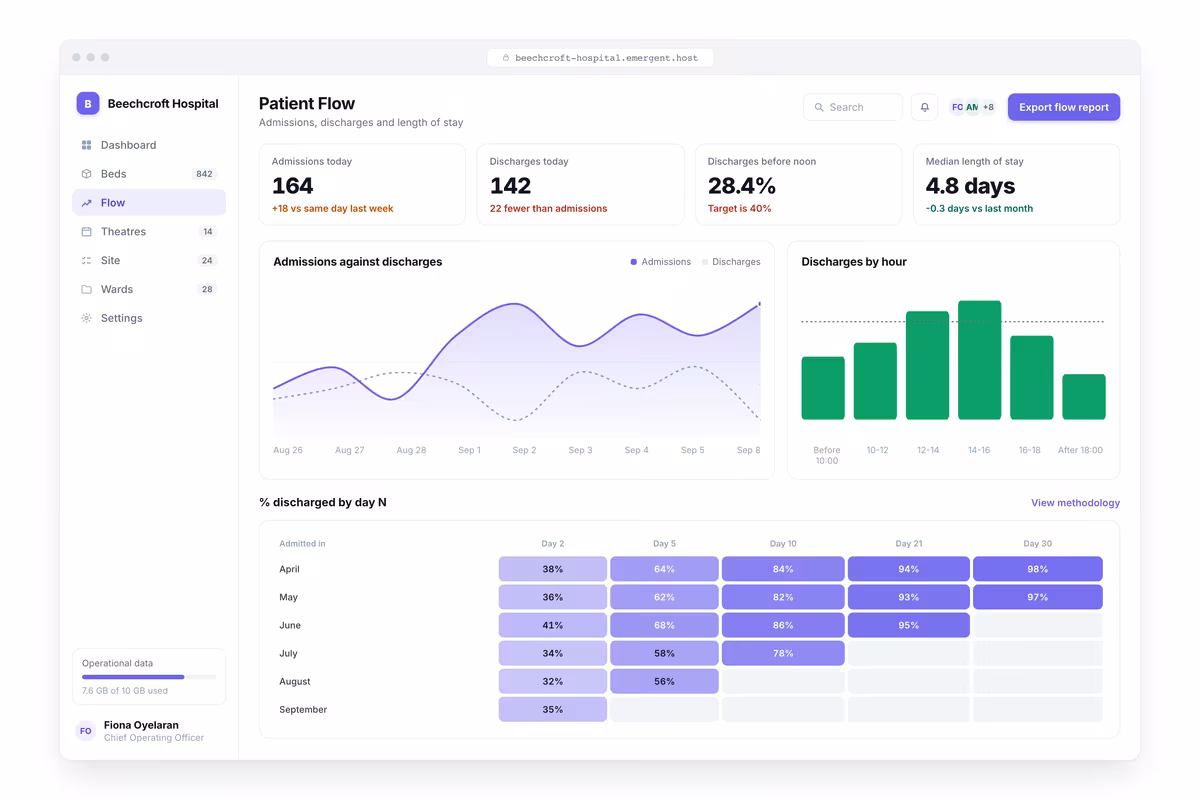Open notifications bell

pyautogui.click(x=925, y=107)
